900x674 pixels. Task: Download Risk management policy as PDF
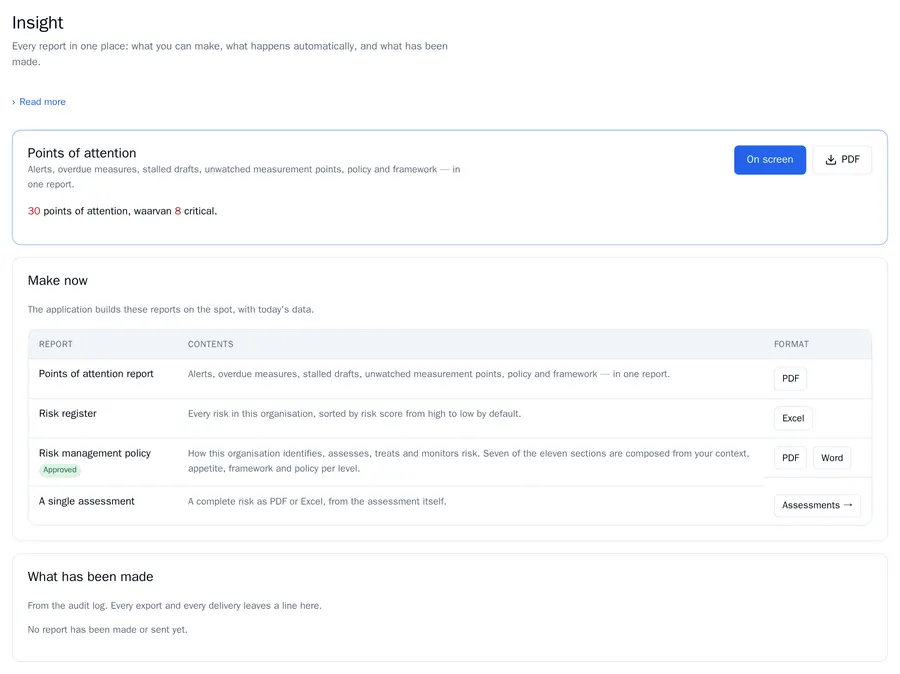(x=790, y=458)
